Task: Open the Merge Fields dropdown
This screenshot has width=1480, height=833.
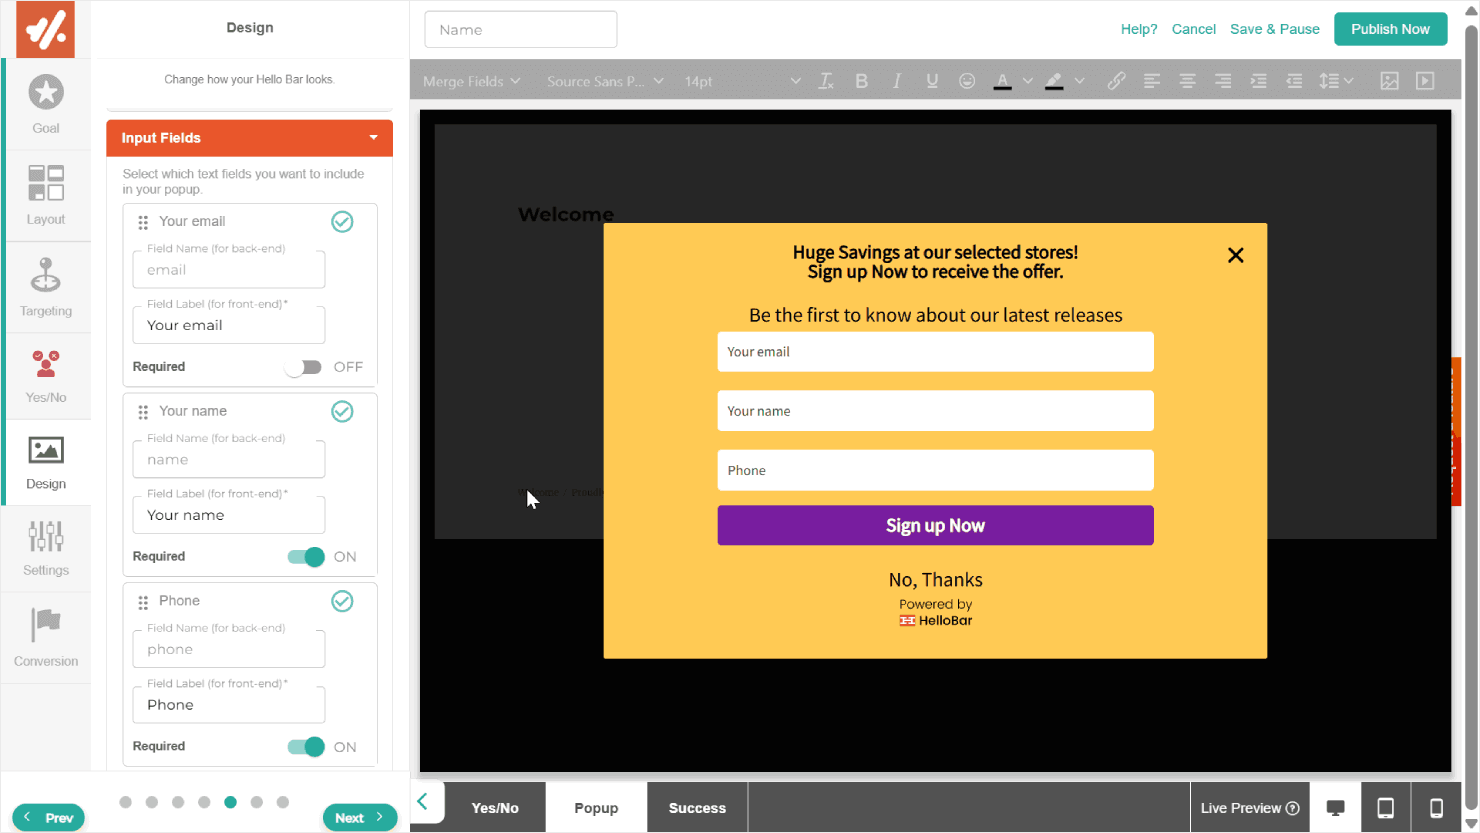Action: coord(471,81)
